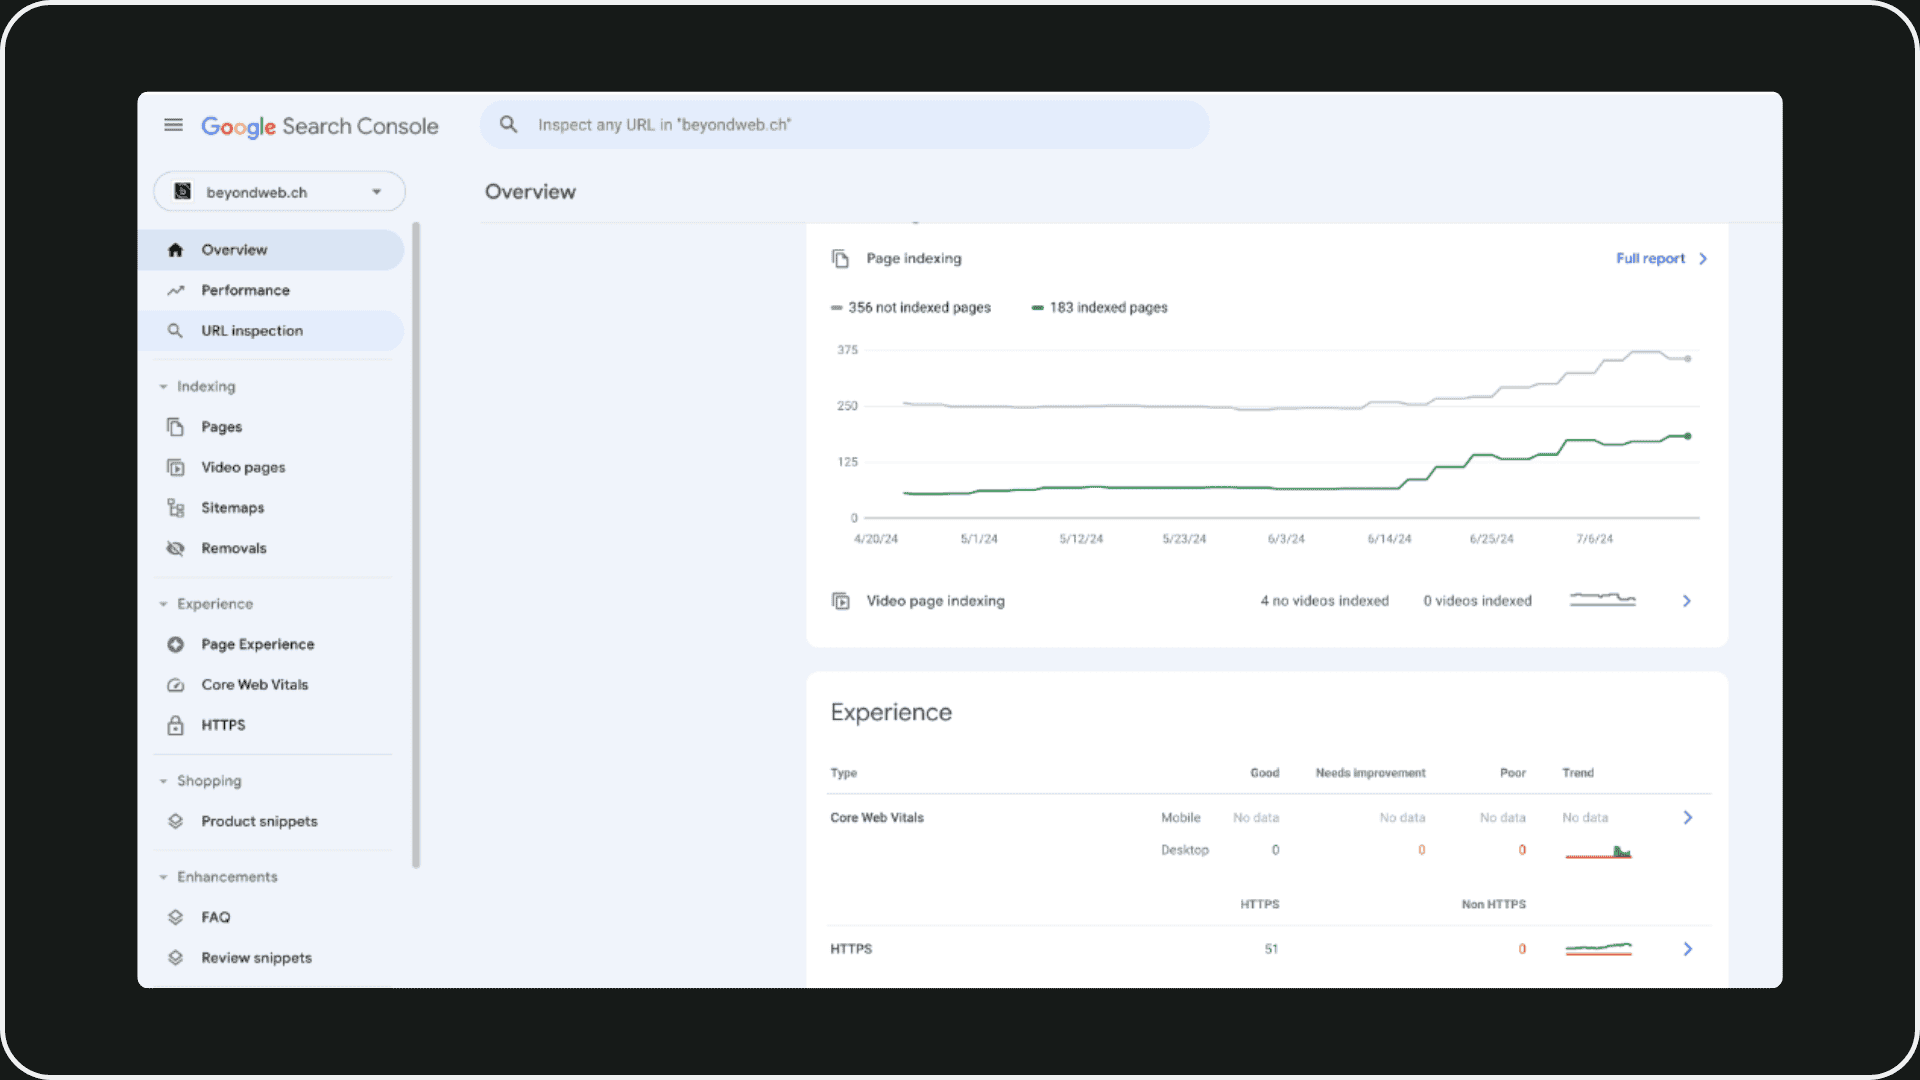This screenshot has height=1080, width=1920.
Task: Open the beyondweb.ch property dropdown
Action: 279,192
